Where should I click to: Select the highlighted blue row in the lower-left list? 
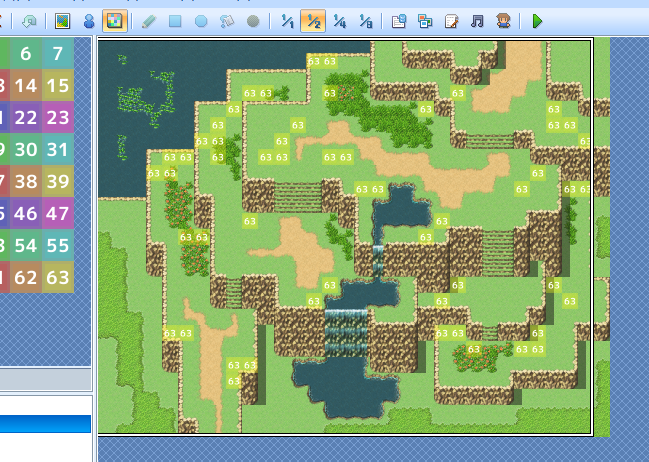coord(45,424)
